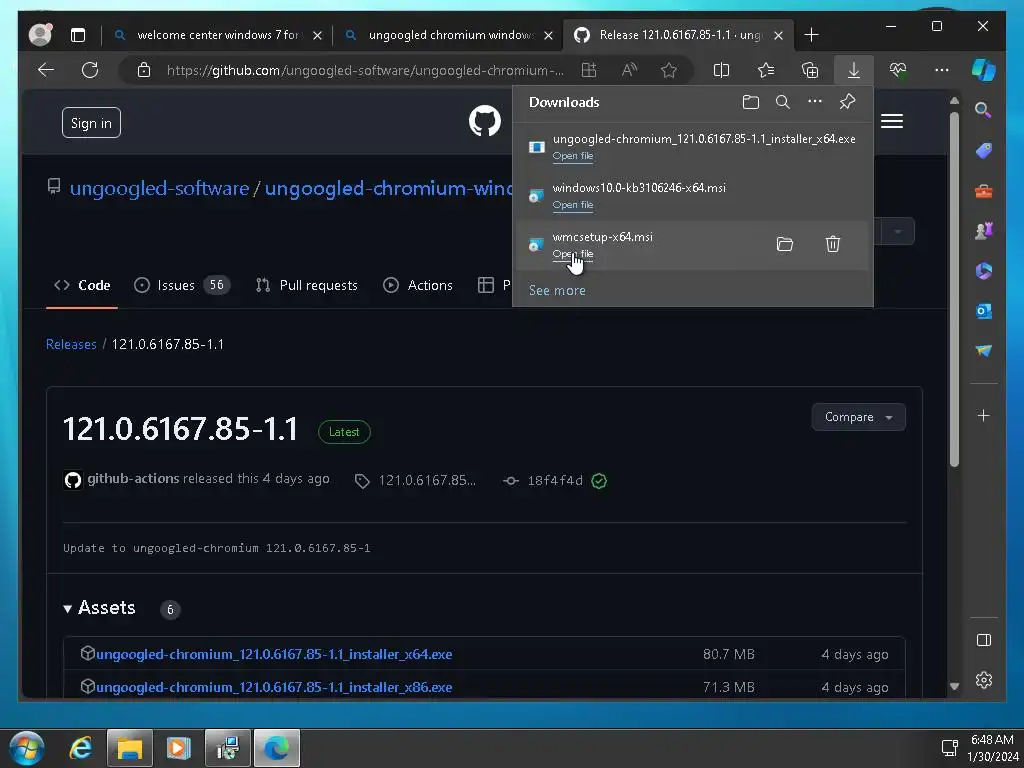Delete the wmcsetup-x64.msi download
Image resolution: width=1024 pixels, height=768 pixels.
(833, 244)
